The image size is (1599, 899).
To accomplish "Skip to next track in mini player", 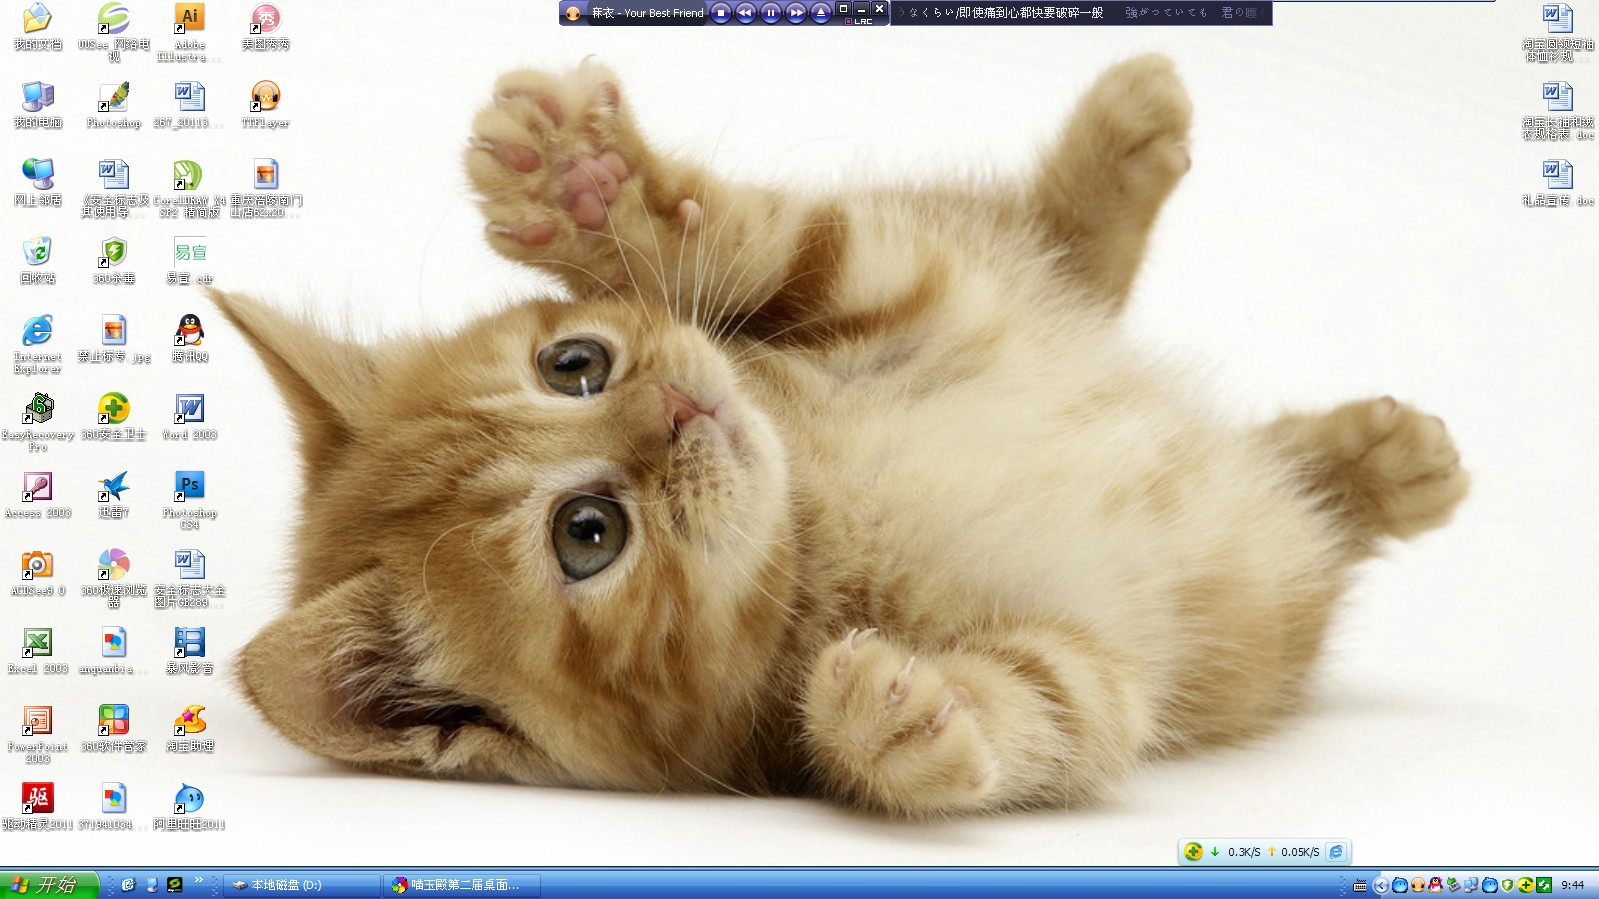I will (x=796, y=13).
